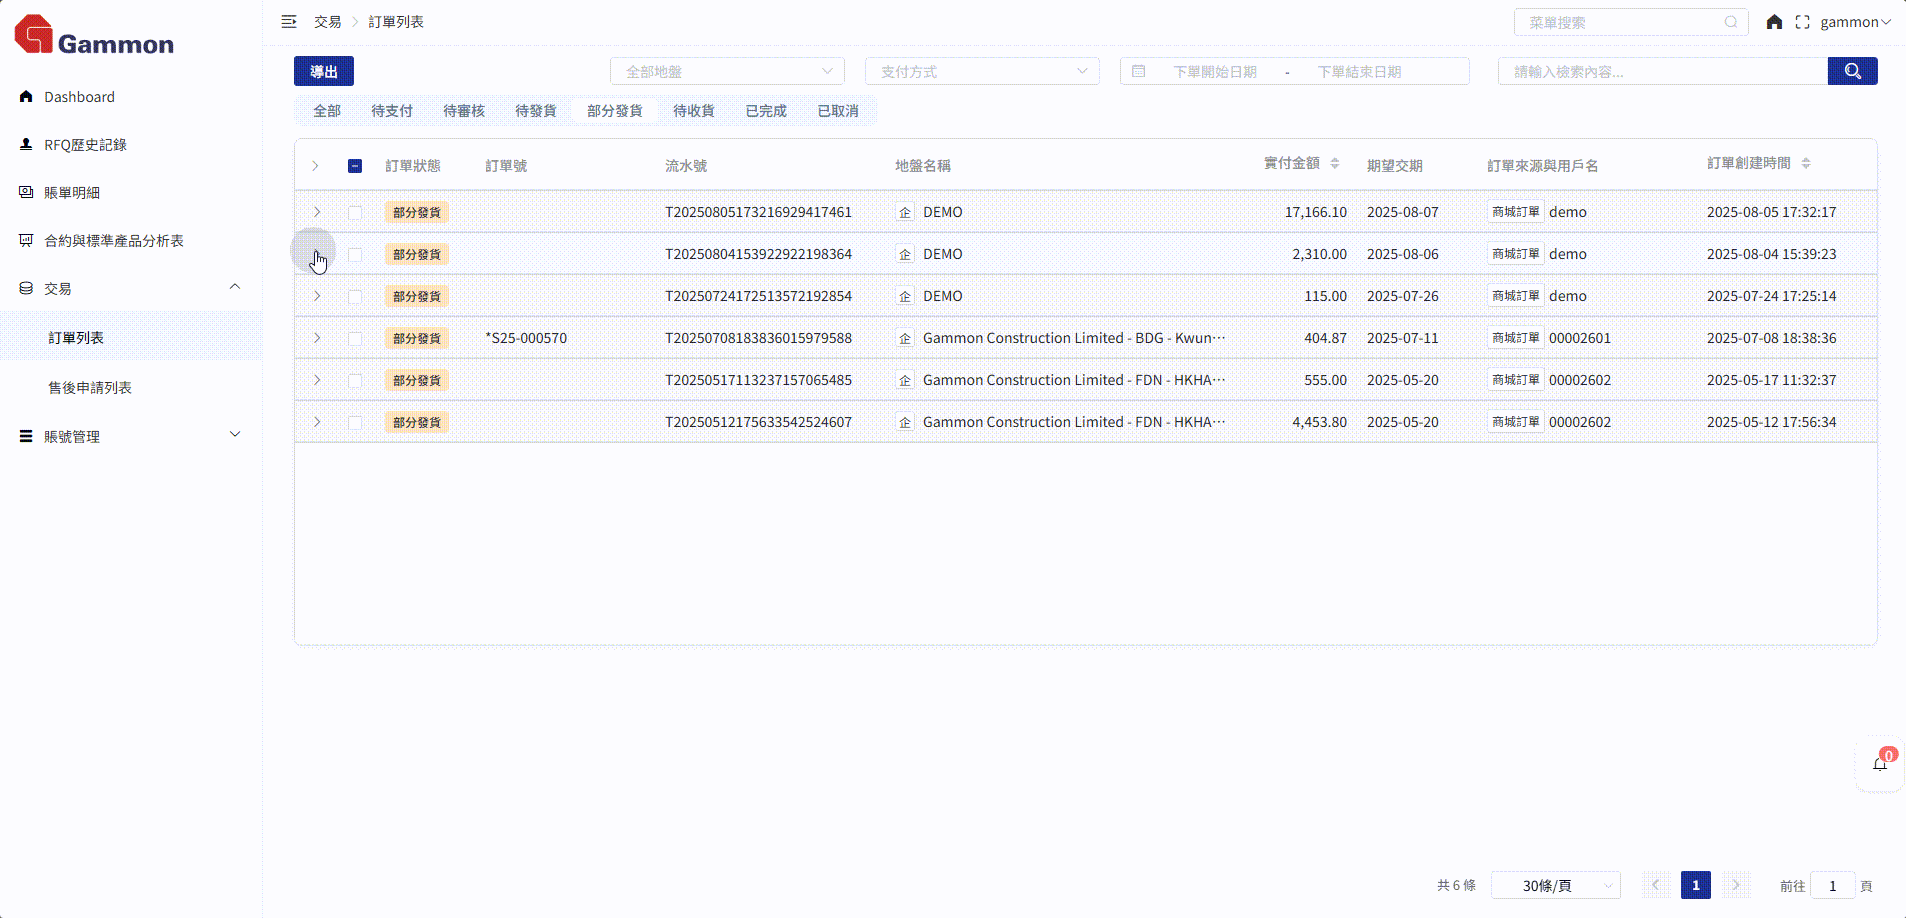Image resolution: width=1906 pixels, height=918 pixels.
Task: Check the order row with amount 17,166.10
Action: pyautogui.click(x=355, y=212)
